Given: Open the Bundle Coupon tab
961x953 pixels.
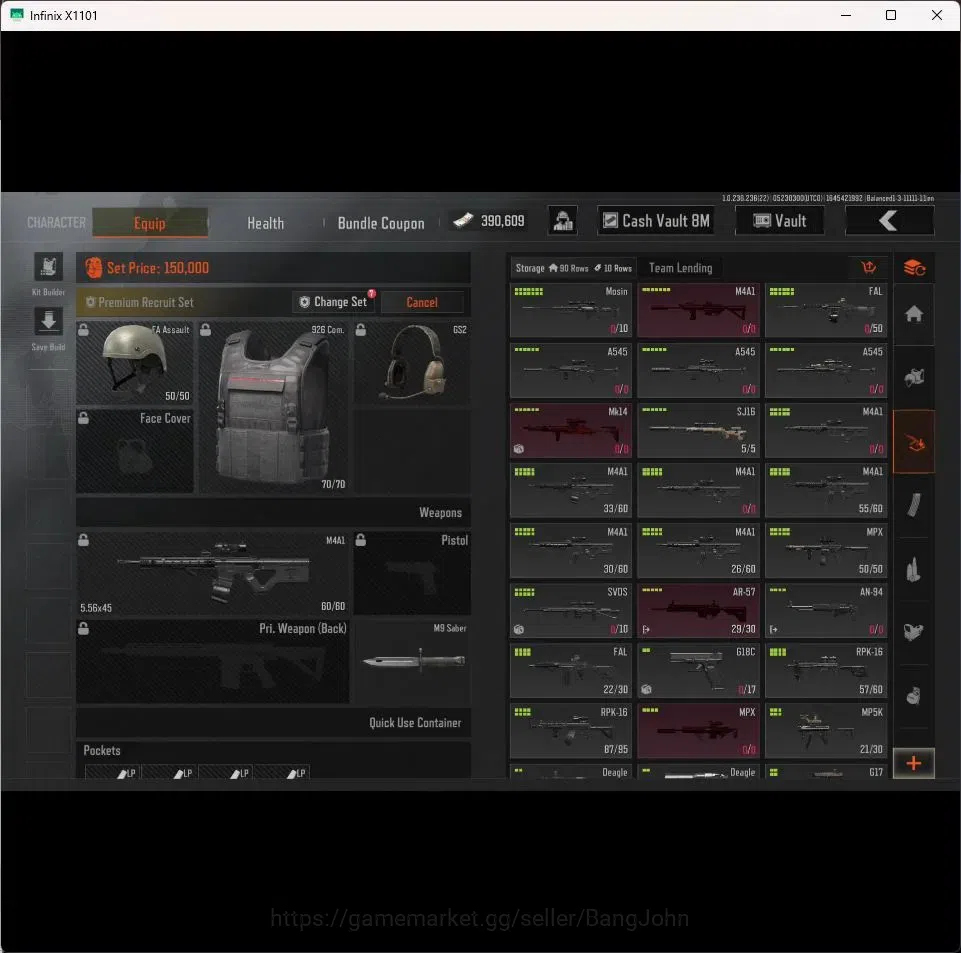Looking at the screenshot, I should (x=381, y=223).
